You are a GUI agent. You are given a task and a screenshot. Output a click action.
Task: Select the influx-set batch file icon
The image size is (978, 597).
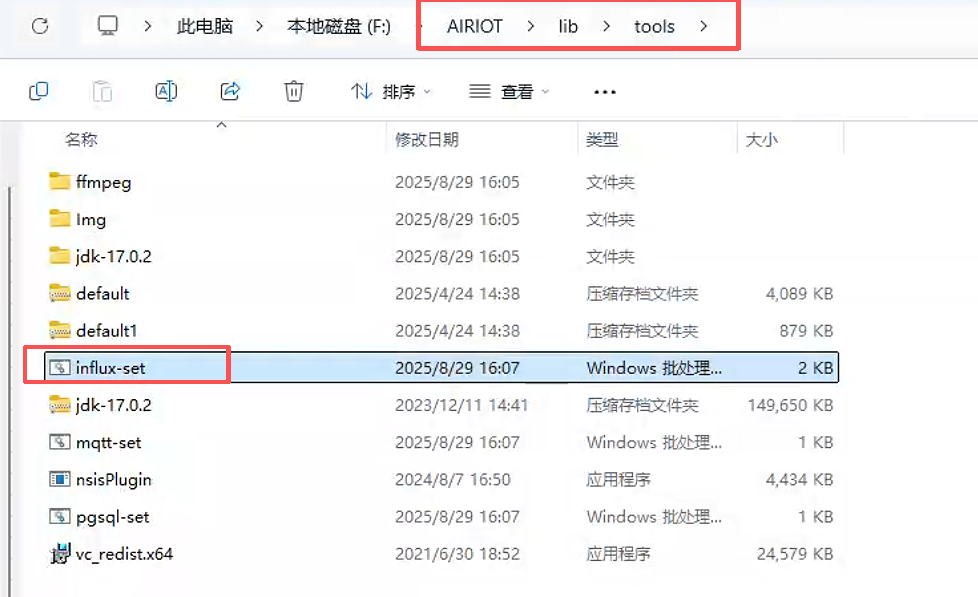(x=59, y=367)
